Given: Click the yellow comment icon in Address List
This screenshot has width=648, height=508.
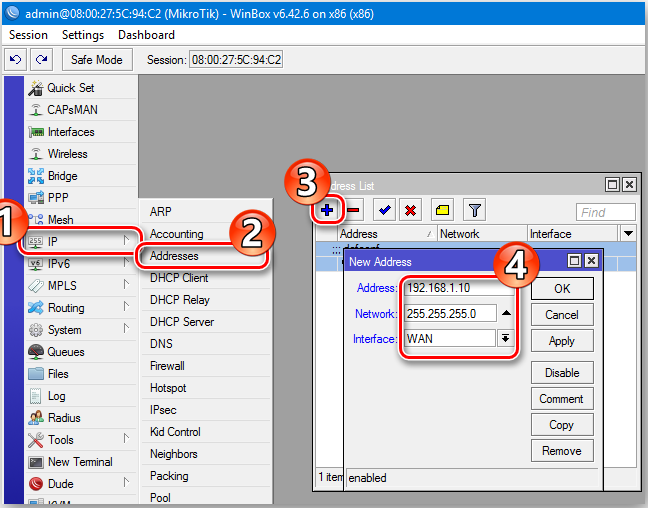Looking at the screenshot, I should [442, 210].
